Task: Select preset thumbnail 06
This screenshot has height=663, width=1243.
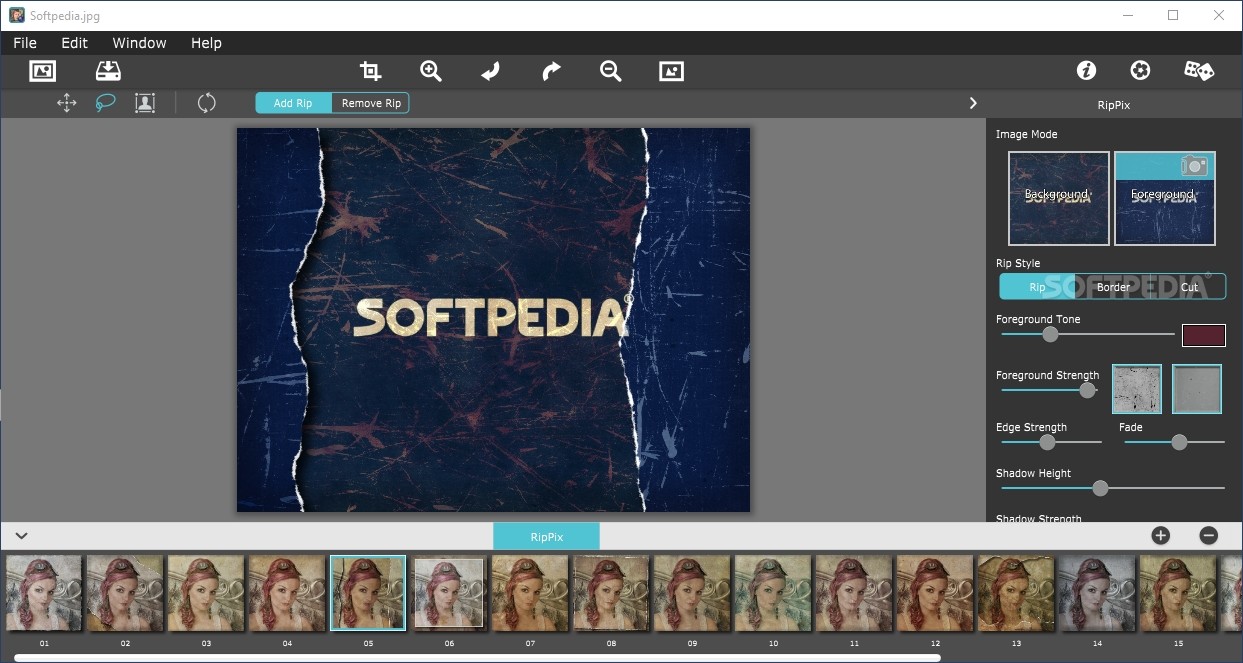Action: point(449,593)
